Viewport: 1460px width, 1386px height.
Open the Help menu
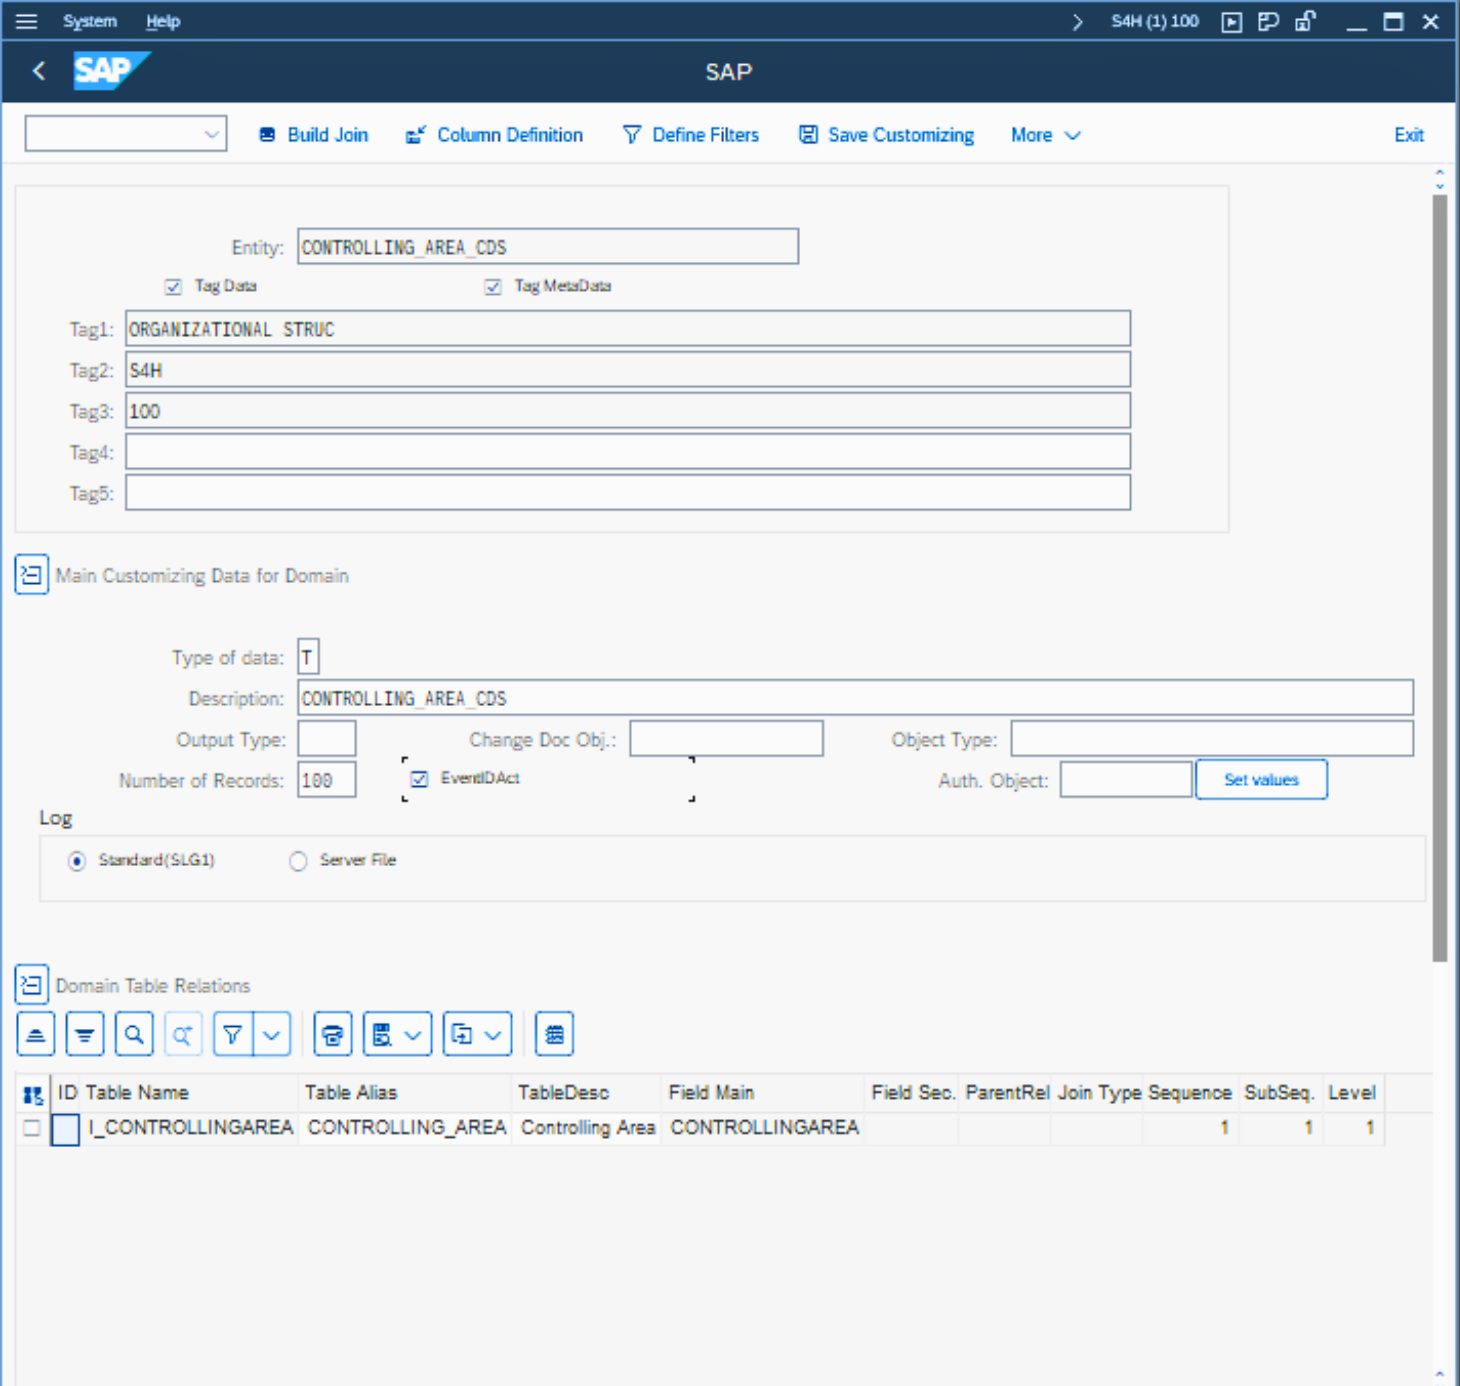[x=162, y=21]
